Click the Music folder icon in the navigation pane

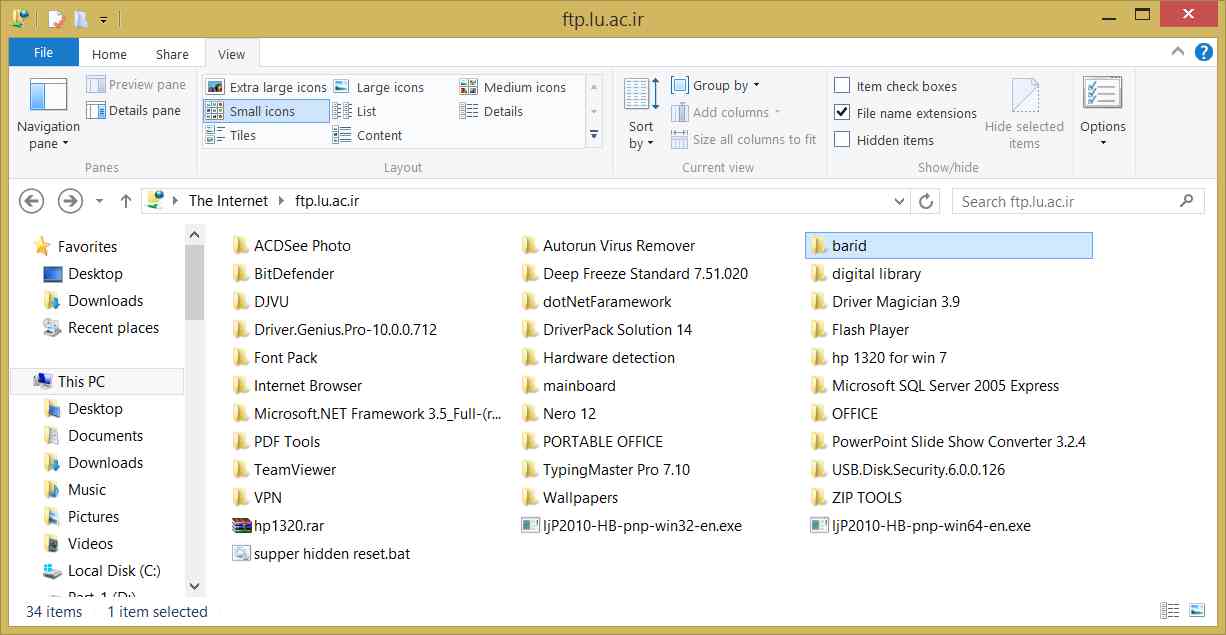[53, 490]
